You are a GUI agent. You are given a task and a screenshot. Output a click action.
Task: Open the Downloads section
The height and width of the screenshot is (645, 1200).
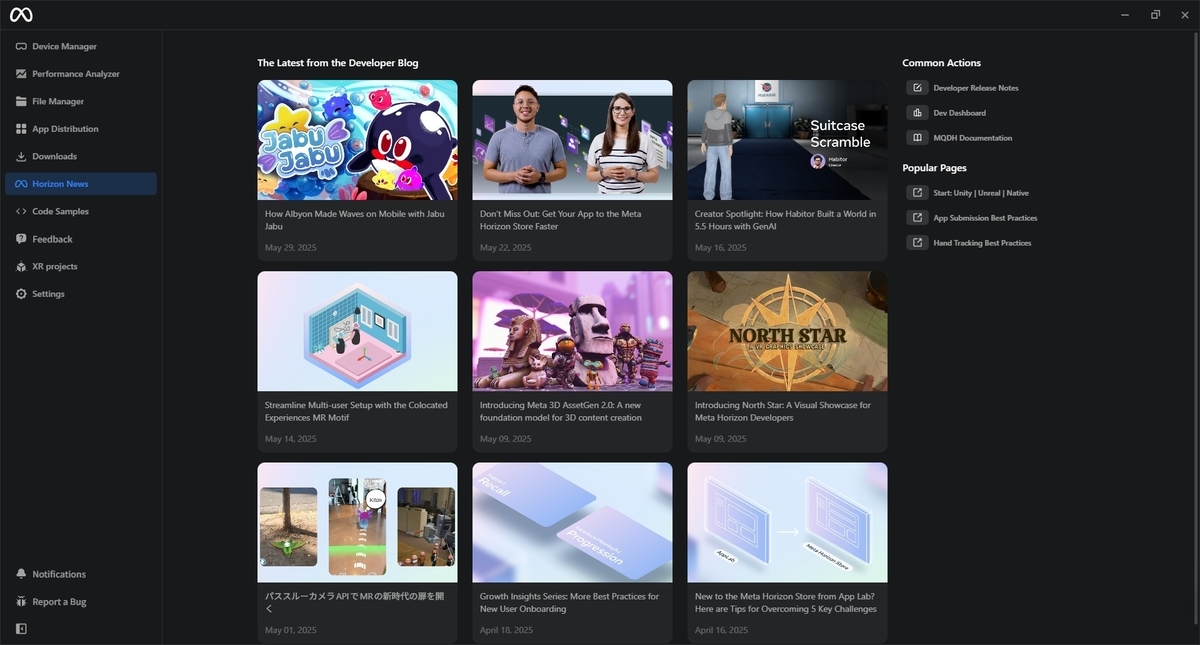tap(81, 157)
